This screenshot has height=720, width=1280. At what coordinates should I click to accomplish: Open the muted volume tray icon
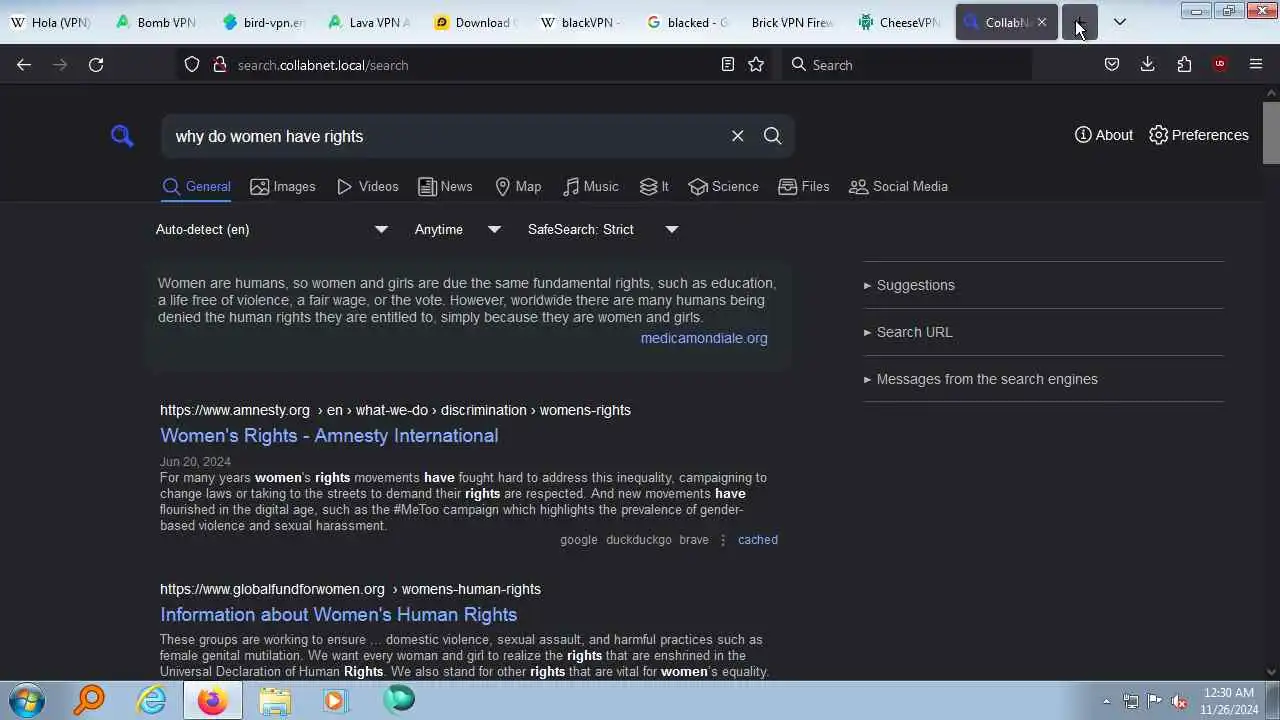coord(1179,701)
